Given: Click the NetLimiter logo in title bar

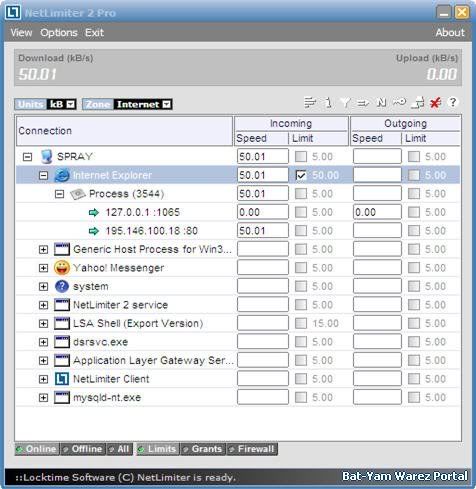Looking at the screenshot, I should click(13, 13).
